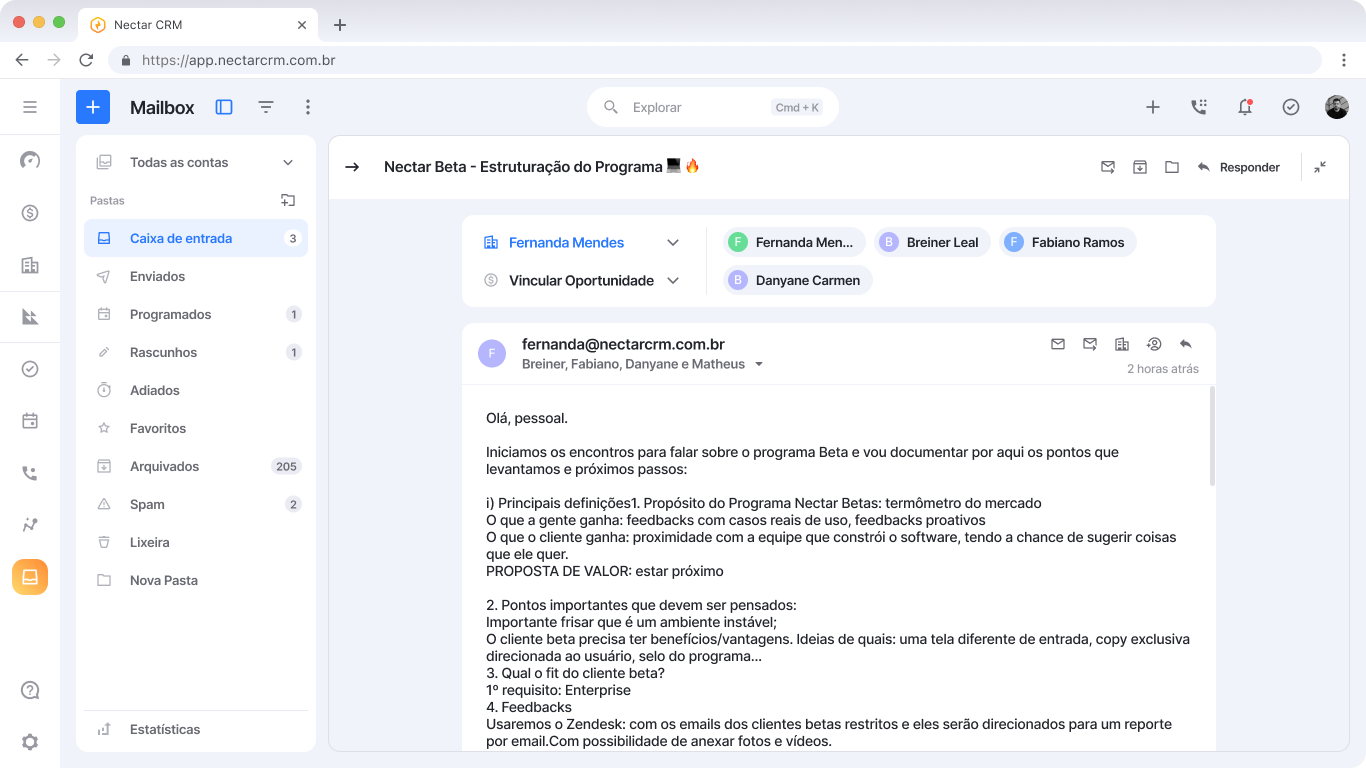Open browser three-dot menu
This screenshot has height=768, width=1366.
[x=1344, y=60]
